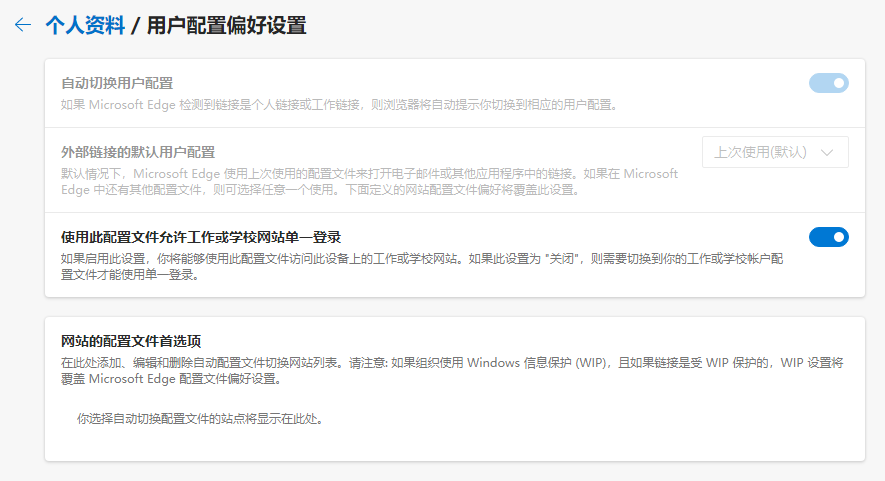Select the 自动切换用户配置 setting label
The image size is (885, 481).
117,83
